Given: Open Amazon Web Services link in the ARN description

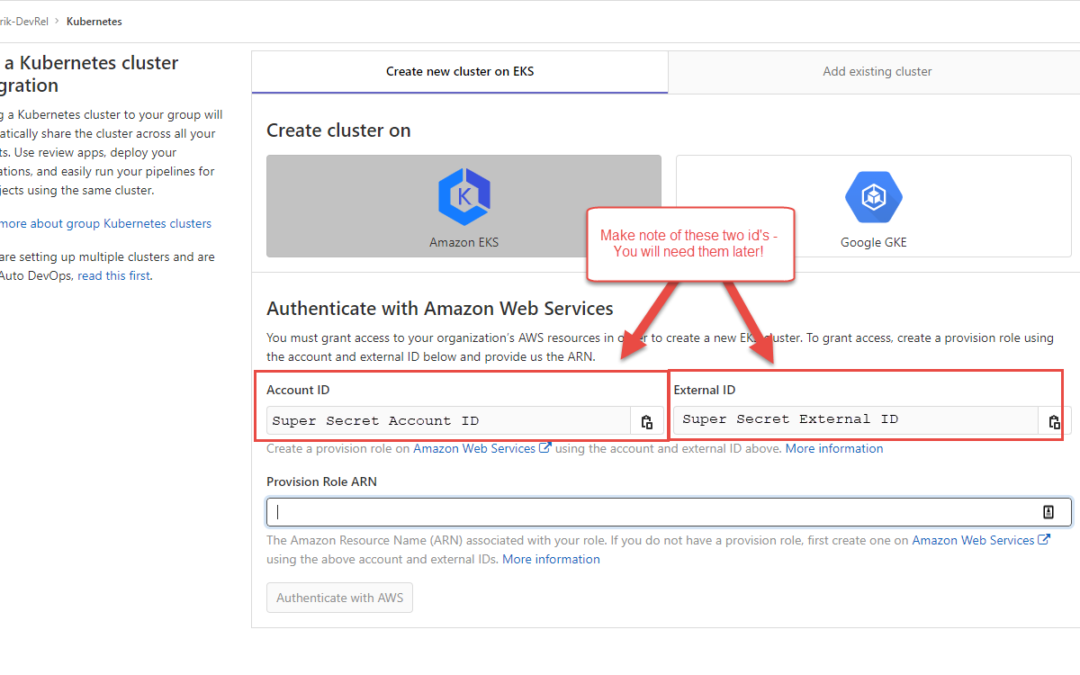Looking at the screenshot, I should pos(981,541).
